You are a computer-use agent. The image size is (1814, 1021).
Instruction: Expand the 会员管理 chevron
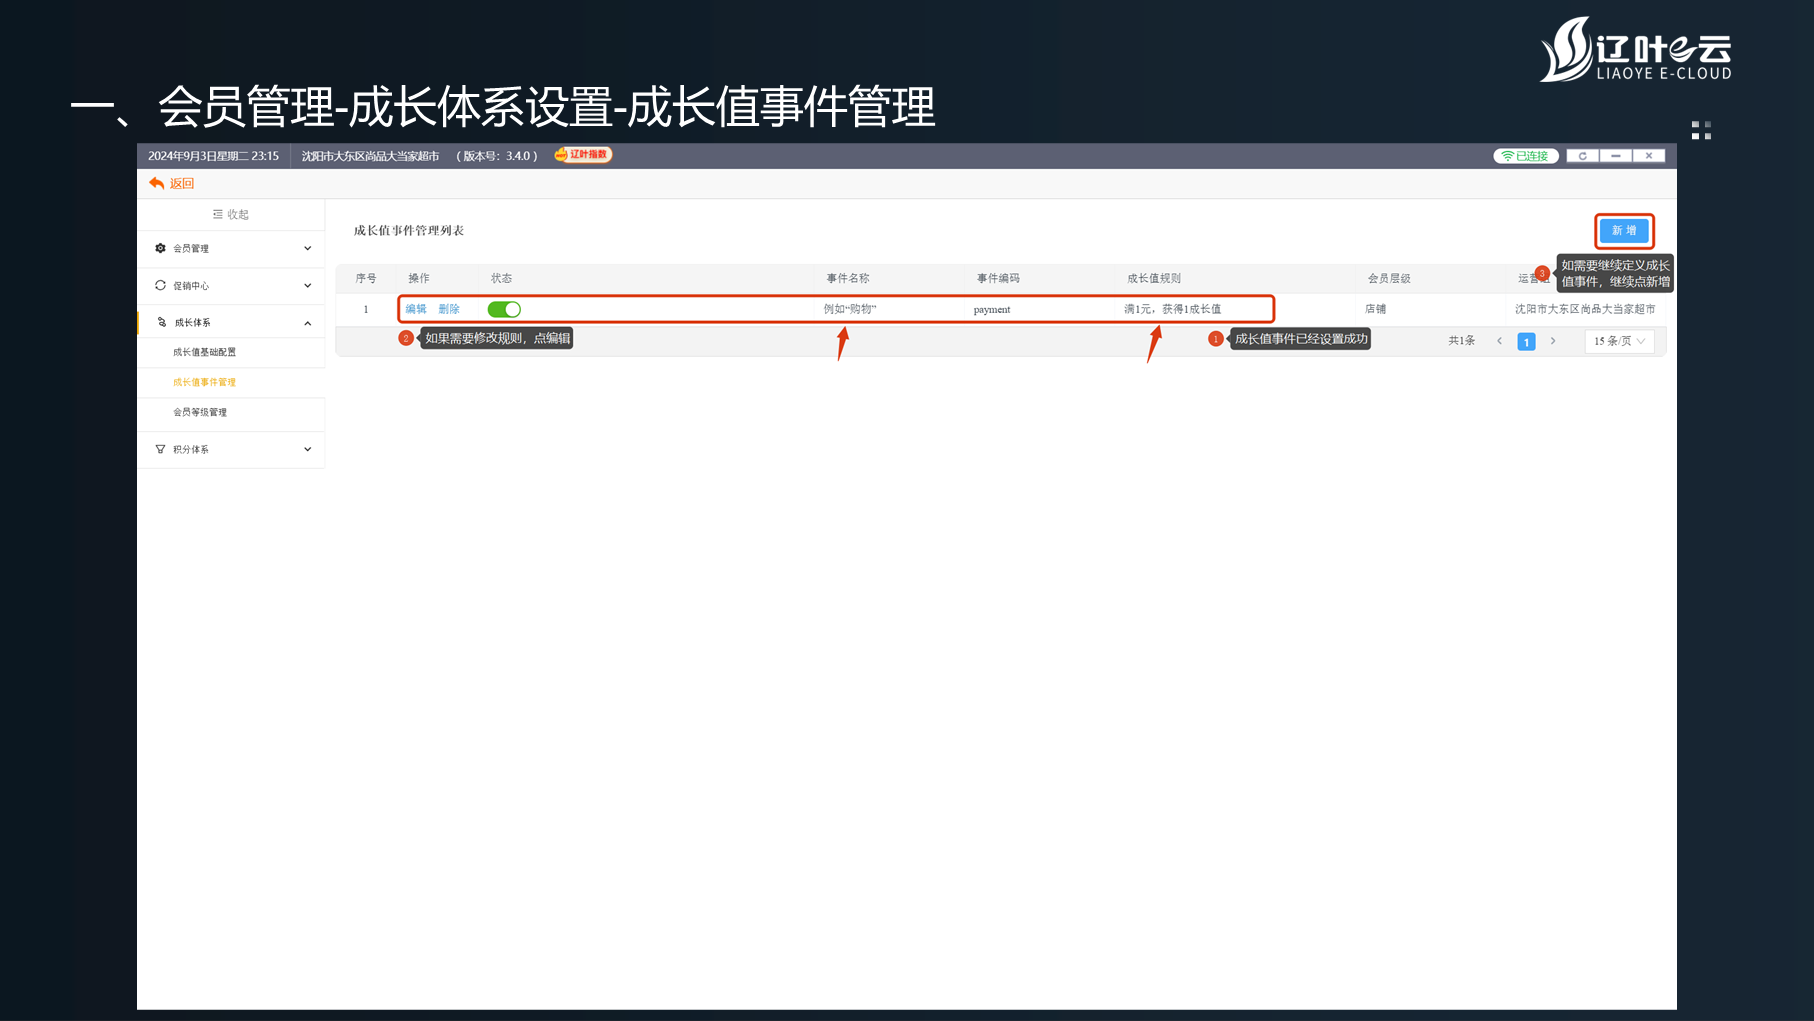[307, 248]
